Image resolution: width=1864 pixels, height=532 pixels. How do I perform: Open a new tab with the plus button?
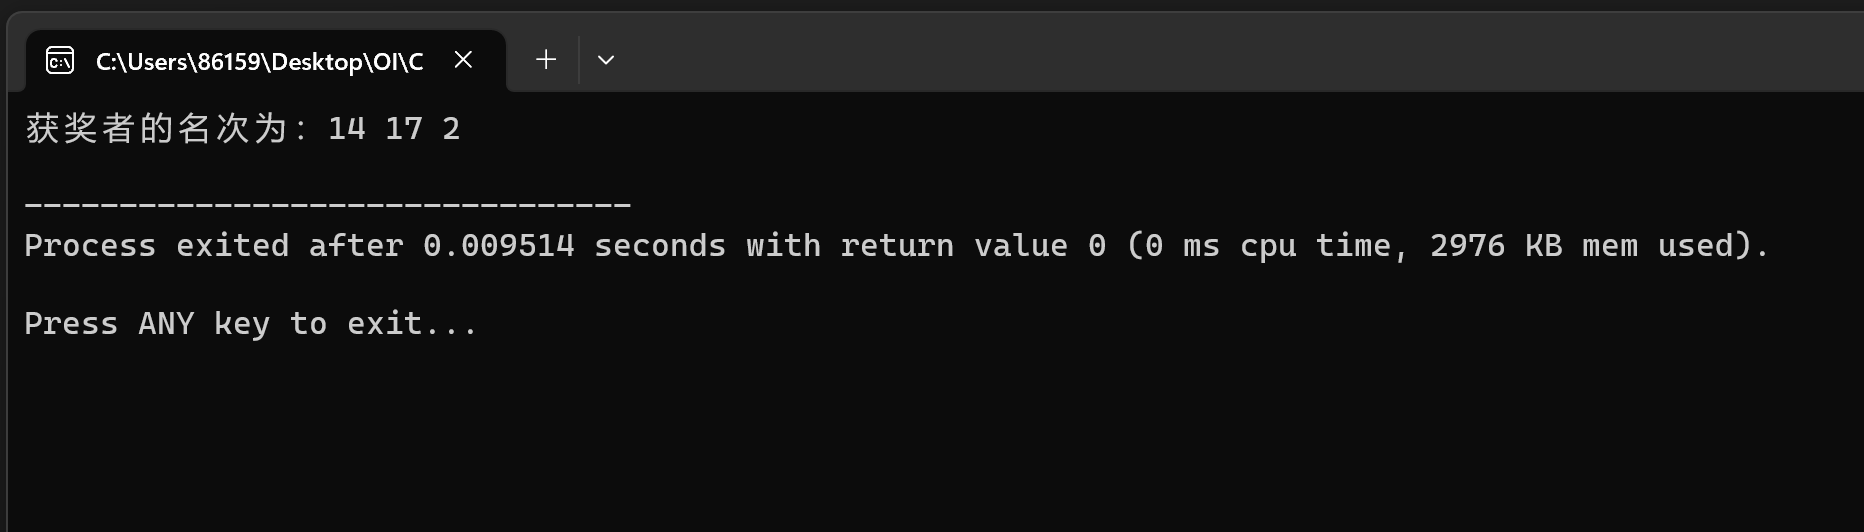[x=546, y=60]
